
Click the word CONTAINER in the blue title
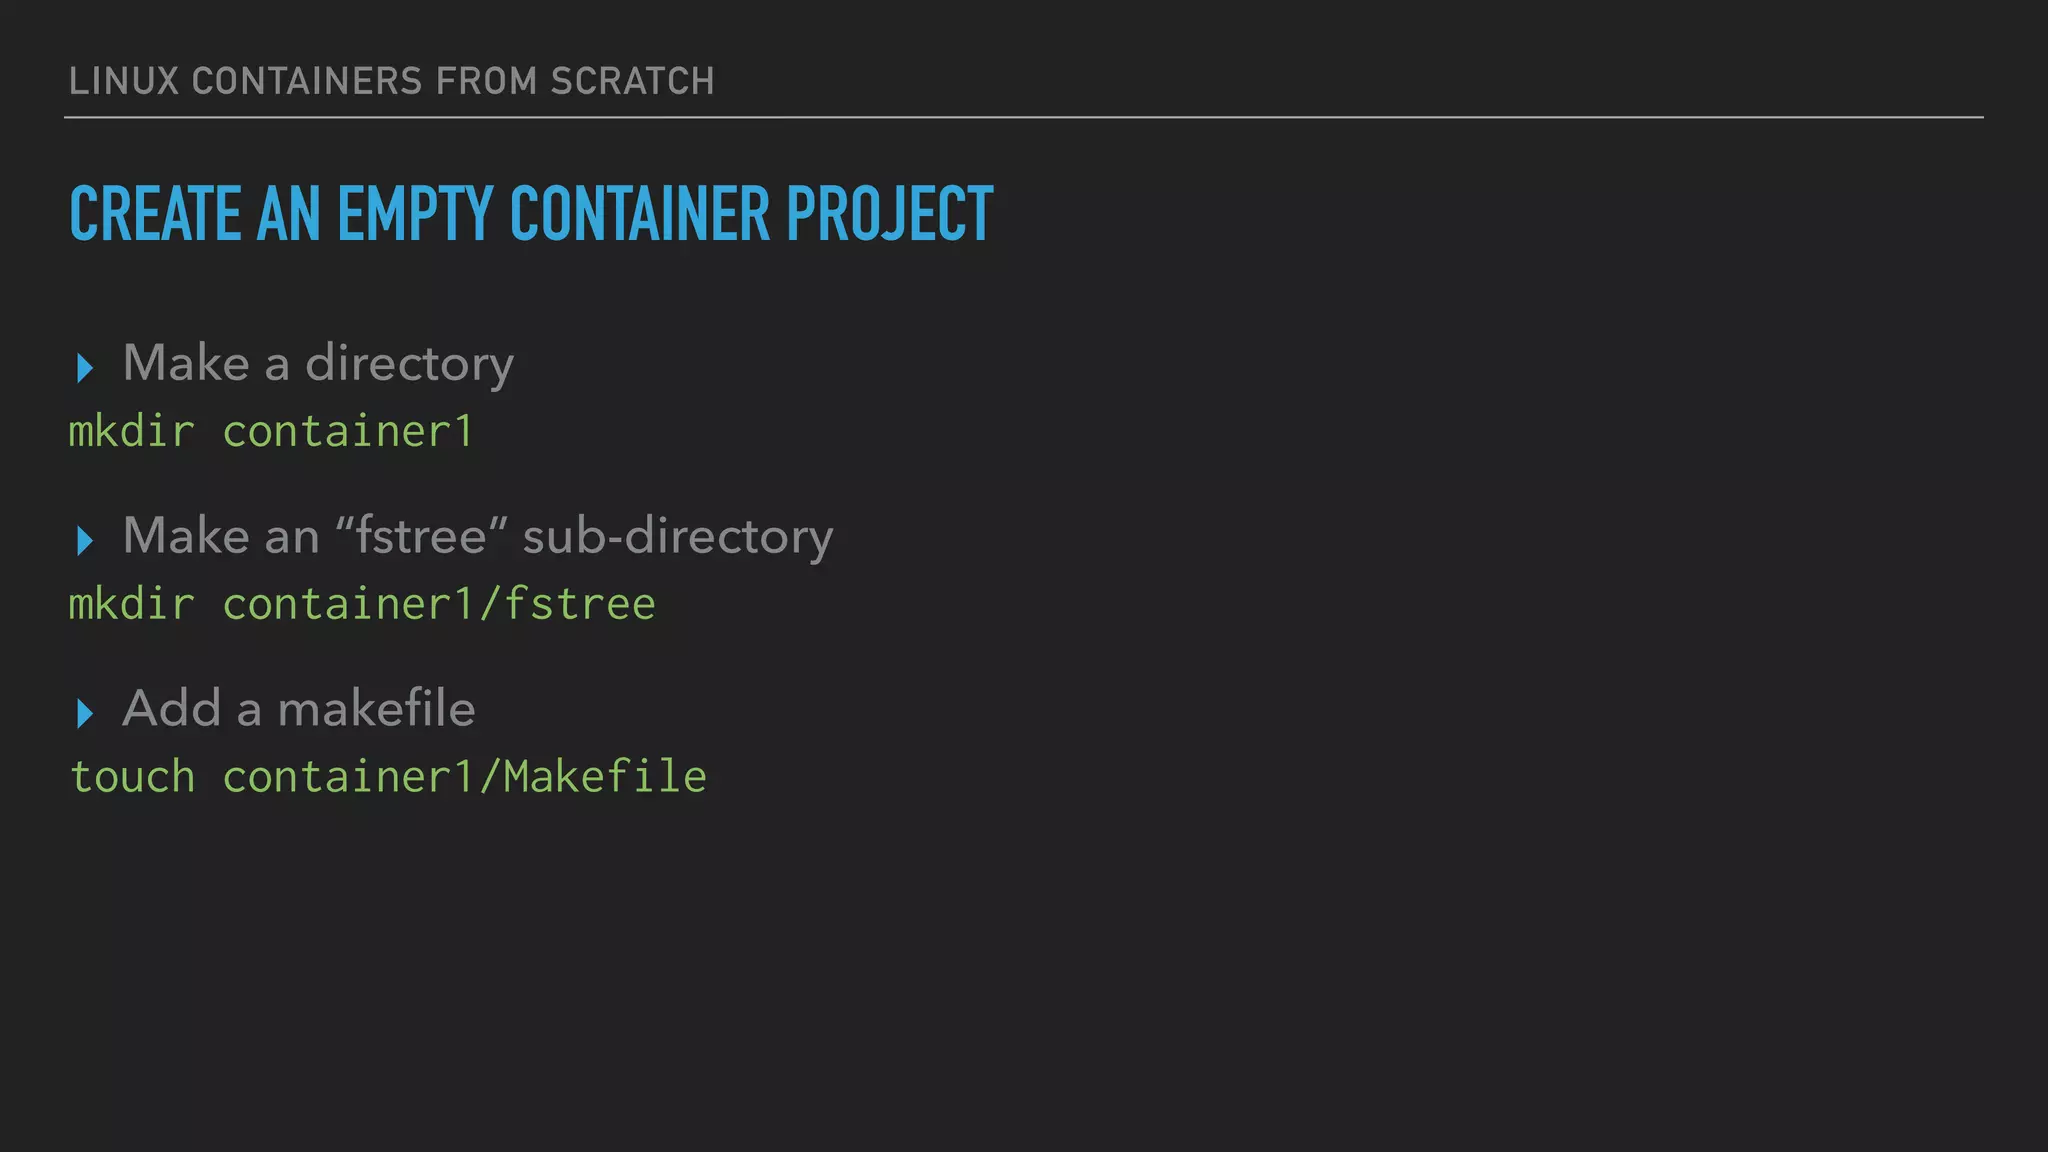tap(640, 214)
